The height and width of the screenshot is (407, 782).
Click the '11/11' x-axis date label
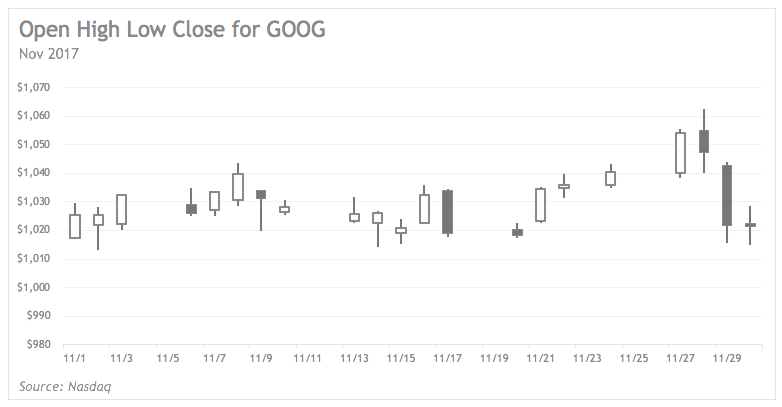tap(307, 357)
